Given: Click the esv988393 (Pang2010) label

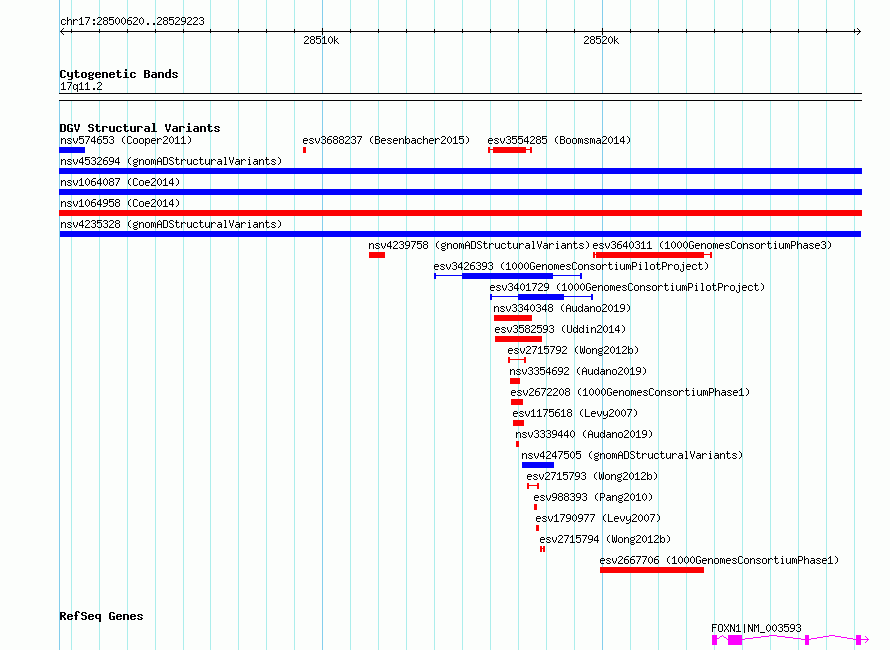Looking at the screenshot, I should 593,497.
